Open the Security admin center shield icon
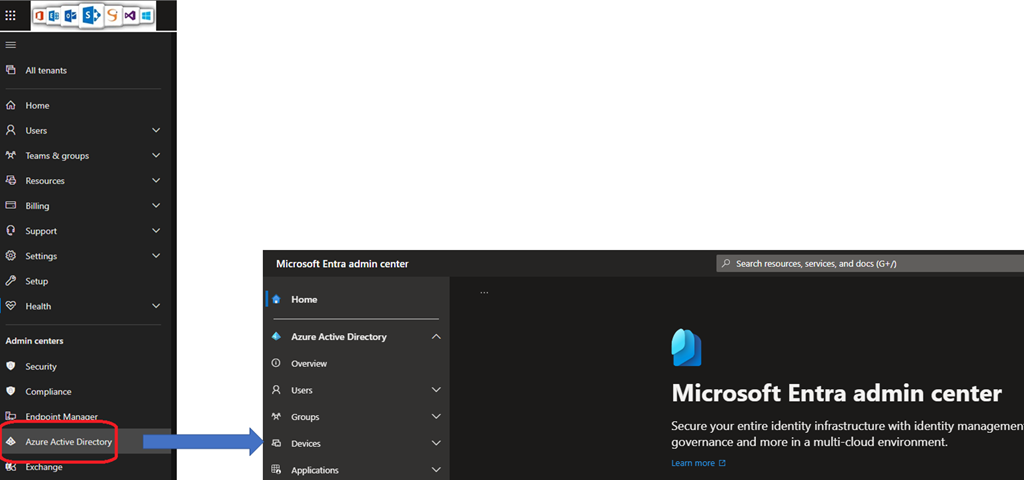This screenshot has width=1024, height=480. (x=11, y=367)
